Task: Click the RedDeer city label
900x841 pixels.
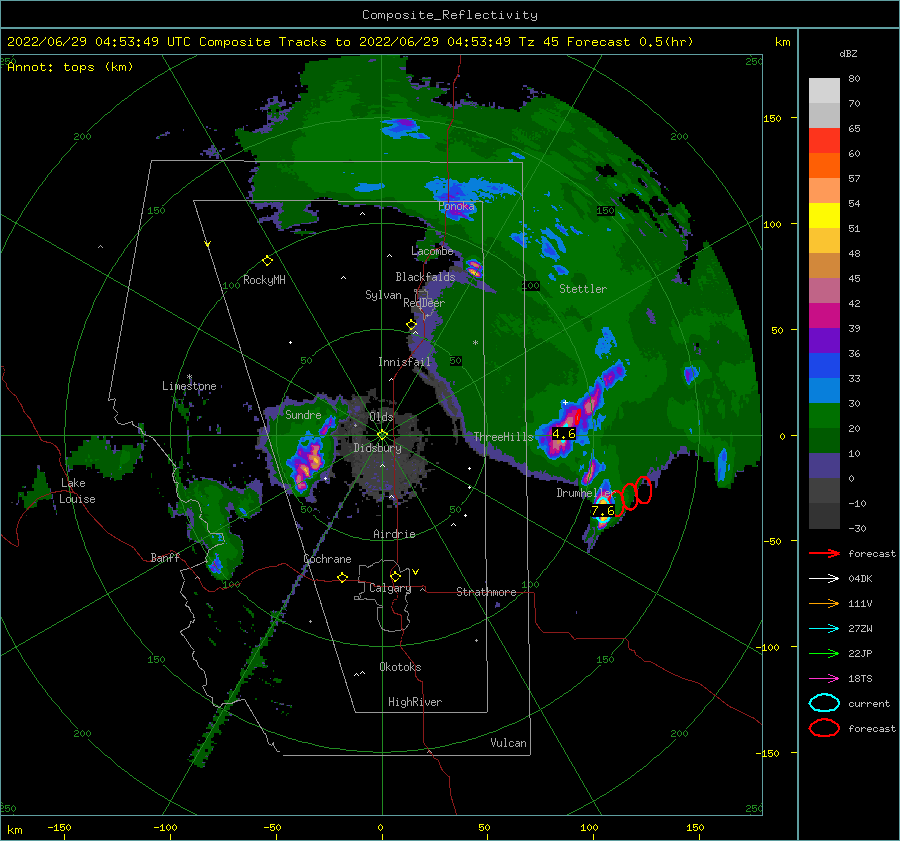Action: coord(424,303)
